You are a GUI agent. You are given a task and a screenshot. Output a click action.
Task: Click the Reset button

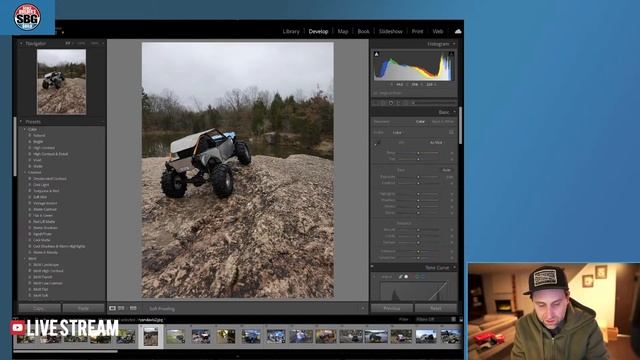coord(436,308)
